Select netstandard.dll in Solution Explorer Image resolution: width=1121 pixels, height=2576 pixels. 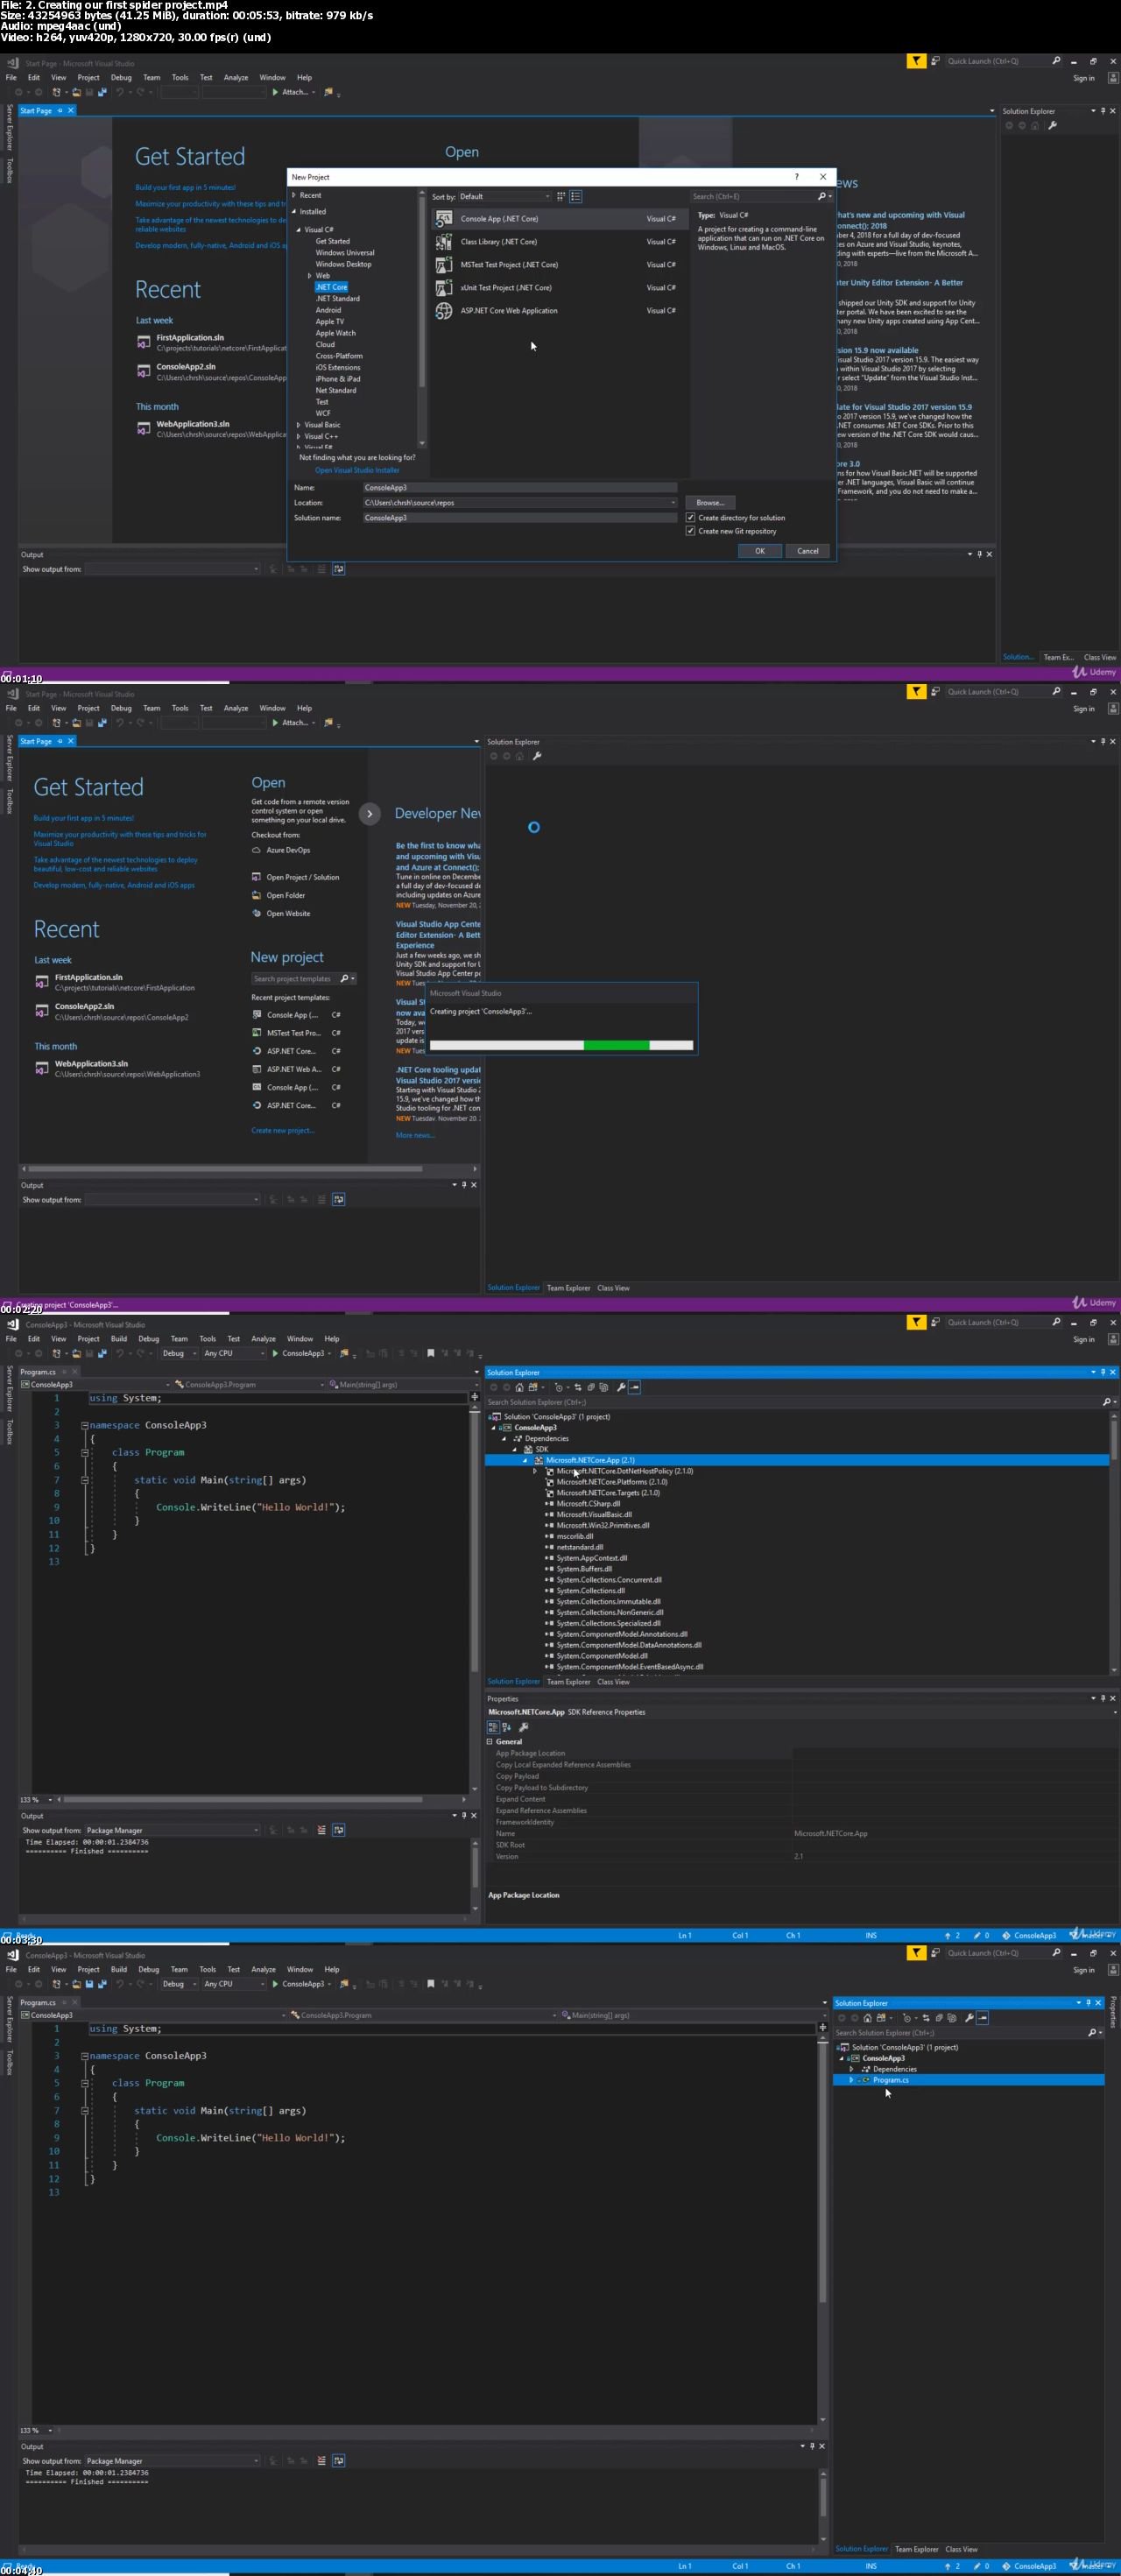click(x=580, y=1547)
